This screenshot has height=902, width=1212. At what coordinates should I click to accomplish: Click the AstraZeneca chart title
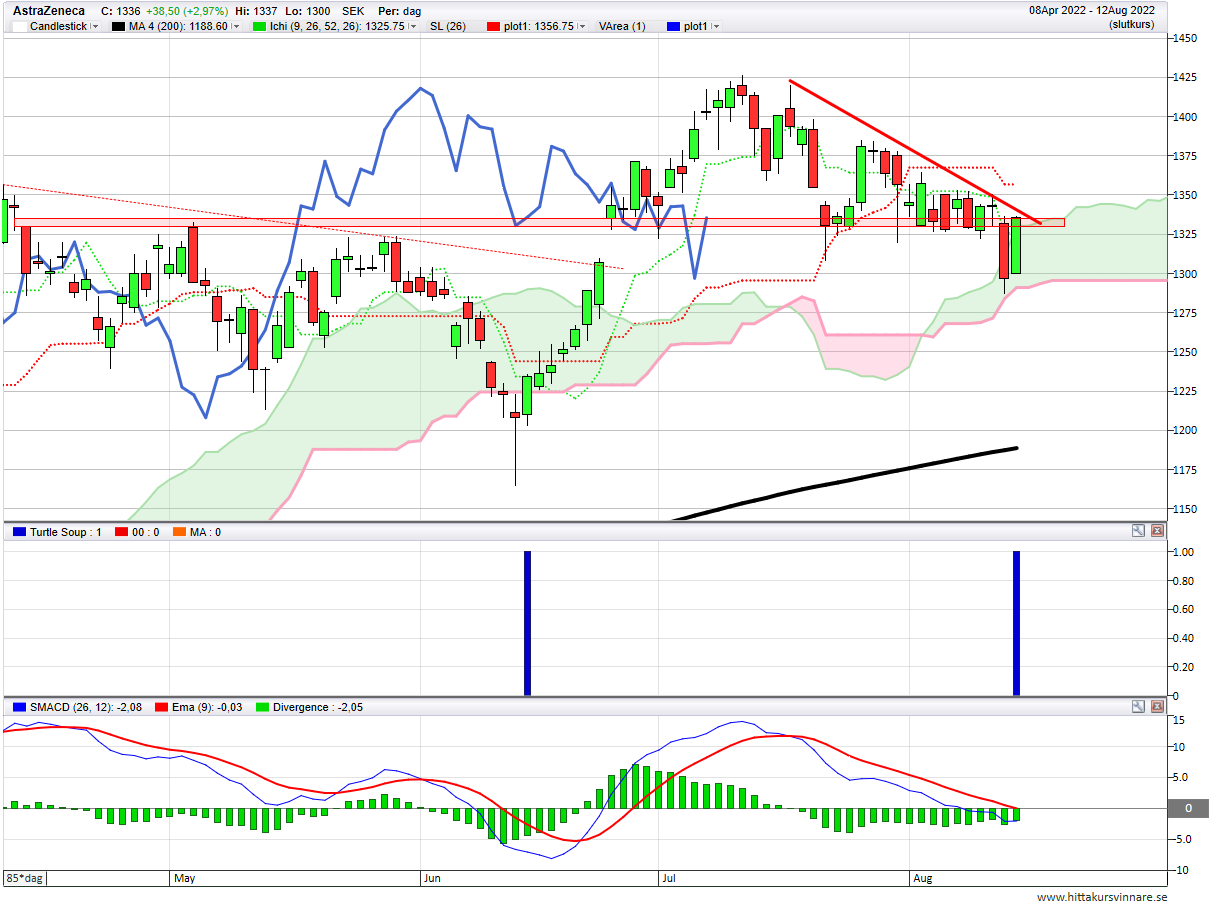coord(49,10)
